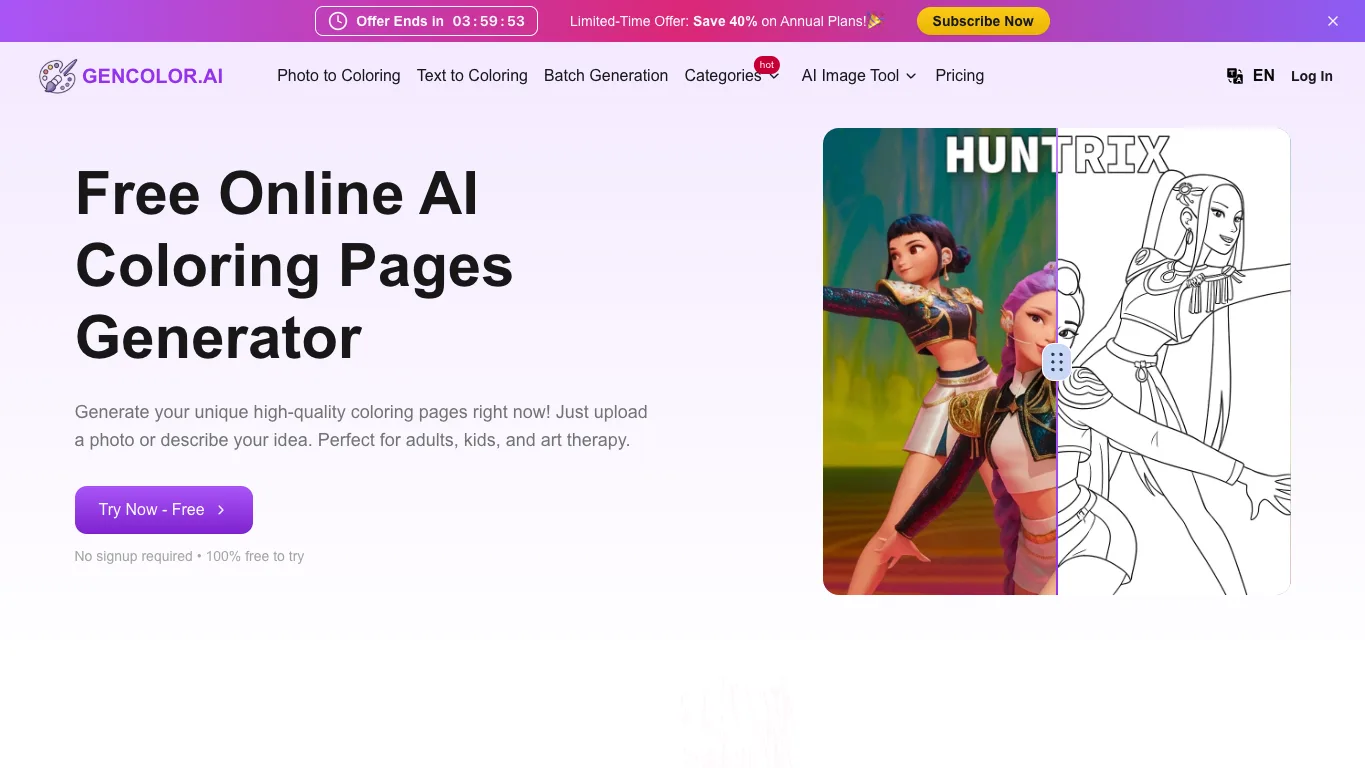
Task: Open the Pricing page
Action: click(960, 76)
